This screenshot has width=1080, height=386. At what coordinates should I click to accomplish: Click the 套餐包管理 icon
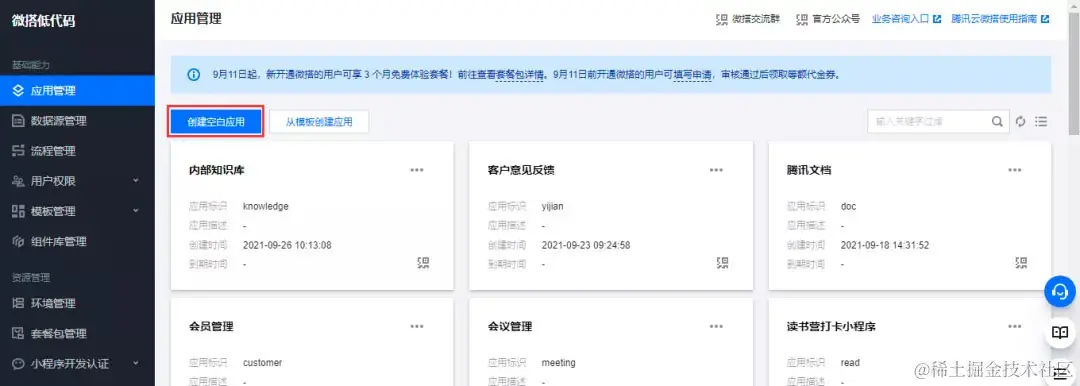(19, 334)
